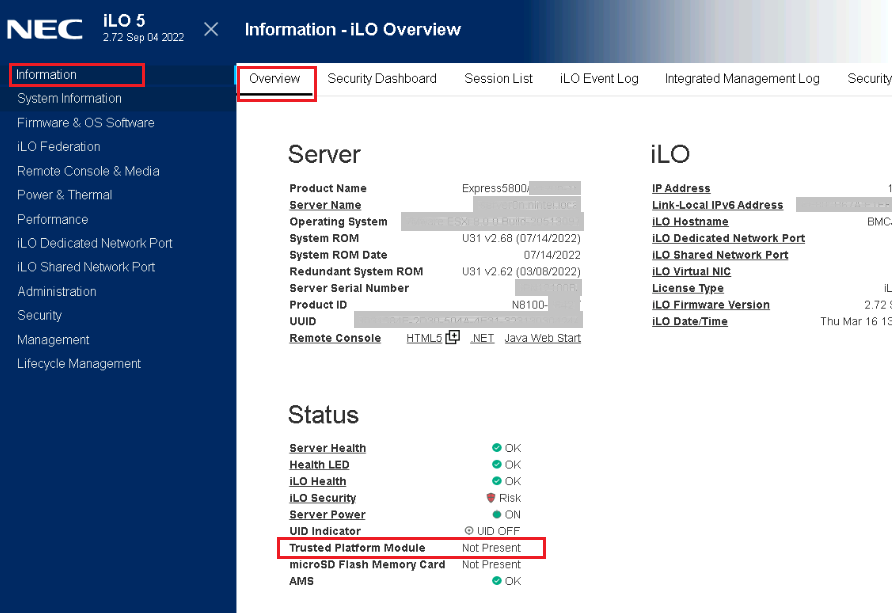Click the Server Health OK status icon
The height and width of the screenshot is (613, 892).
click(x=497, y=448)
